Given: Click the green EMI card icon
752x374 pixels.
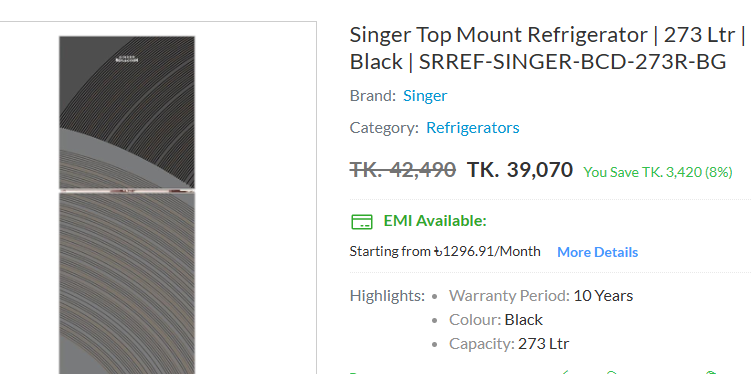Looking at the screenshot, I should 362,222.
